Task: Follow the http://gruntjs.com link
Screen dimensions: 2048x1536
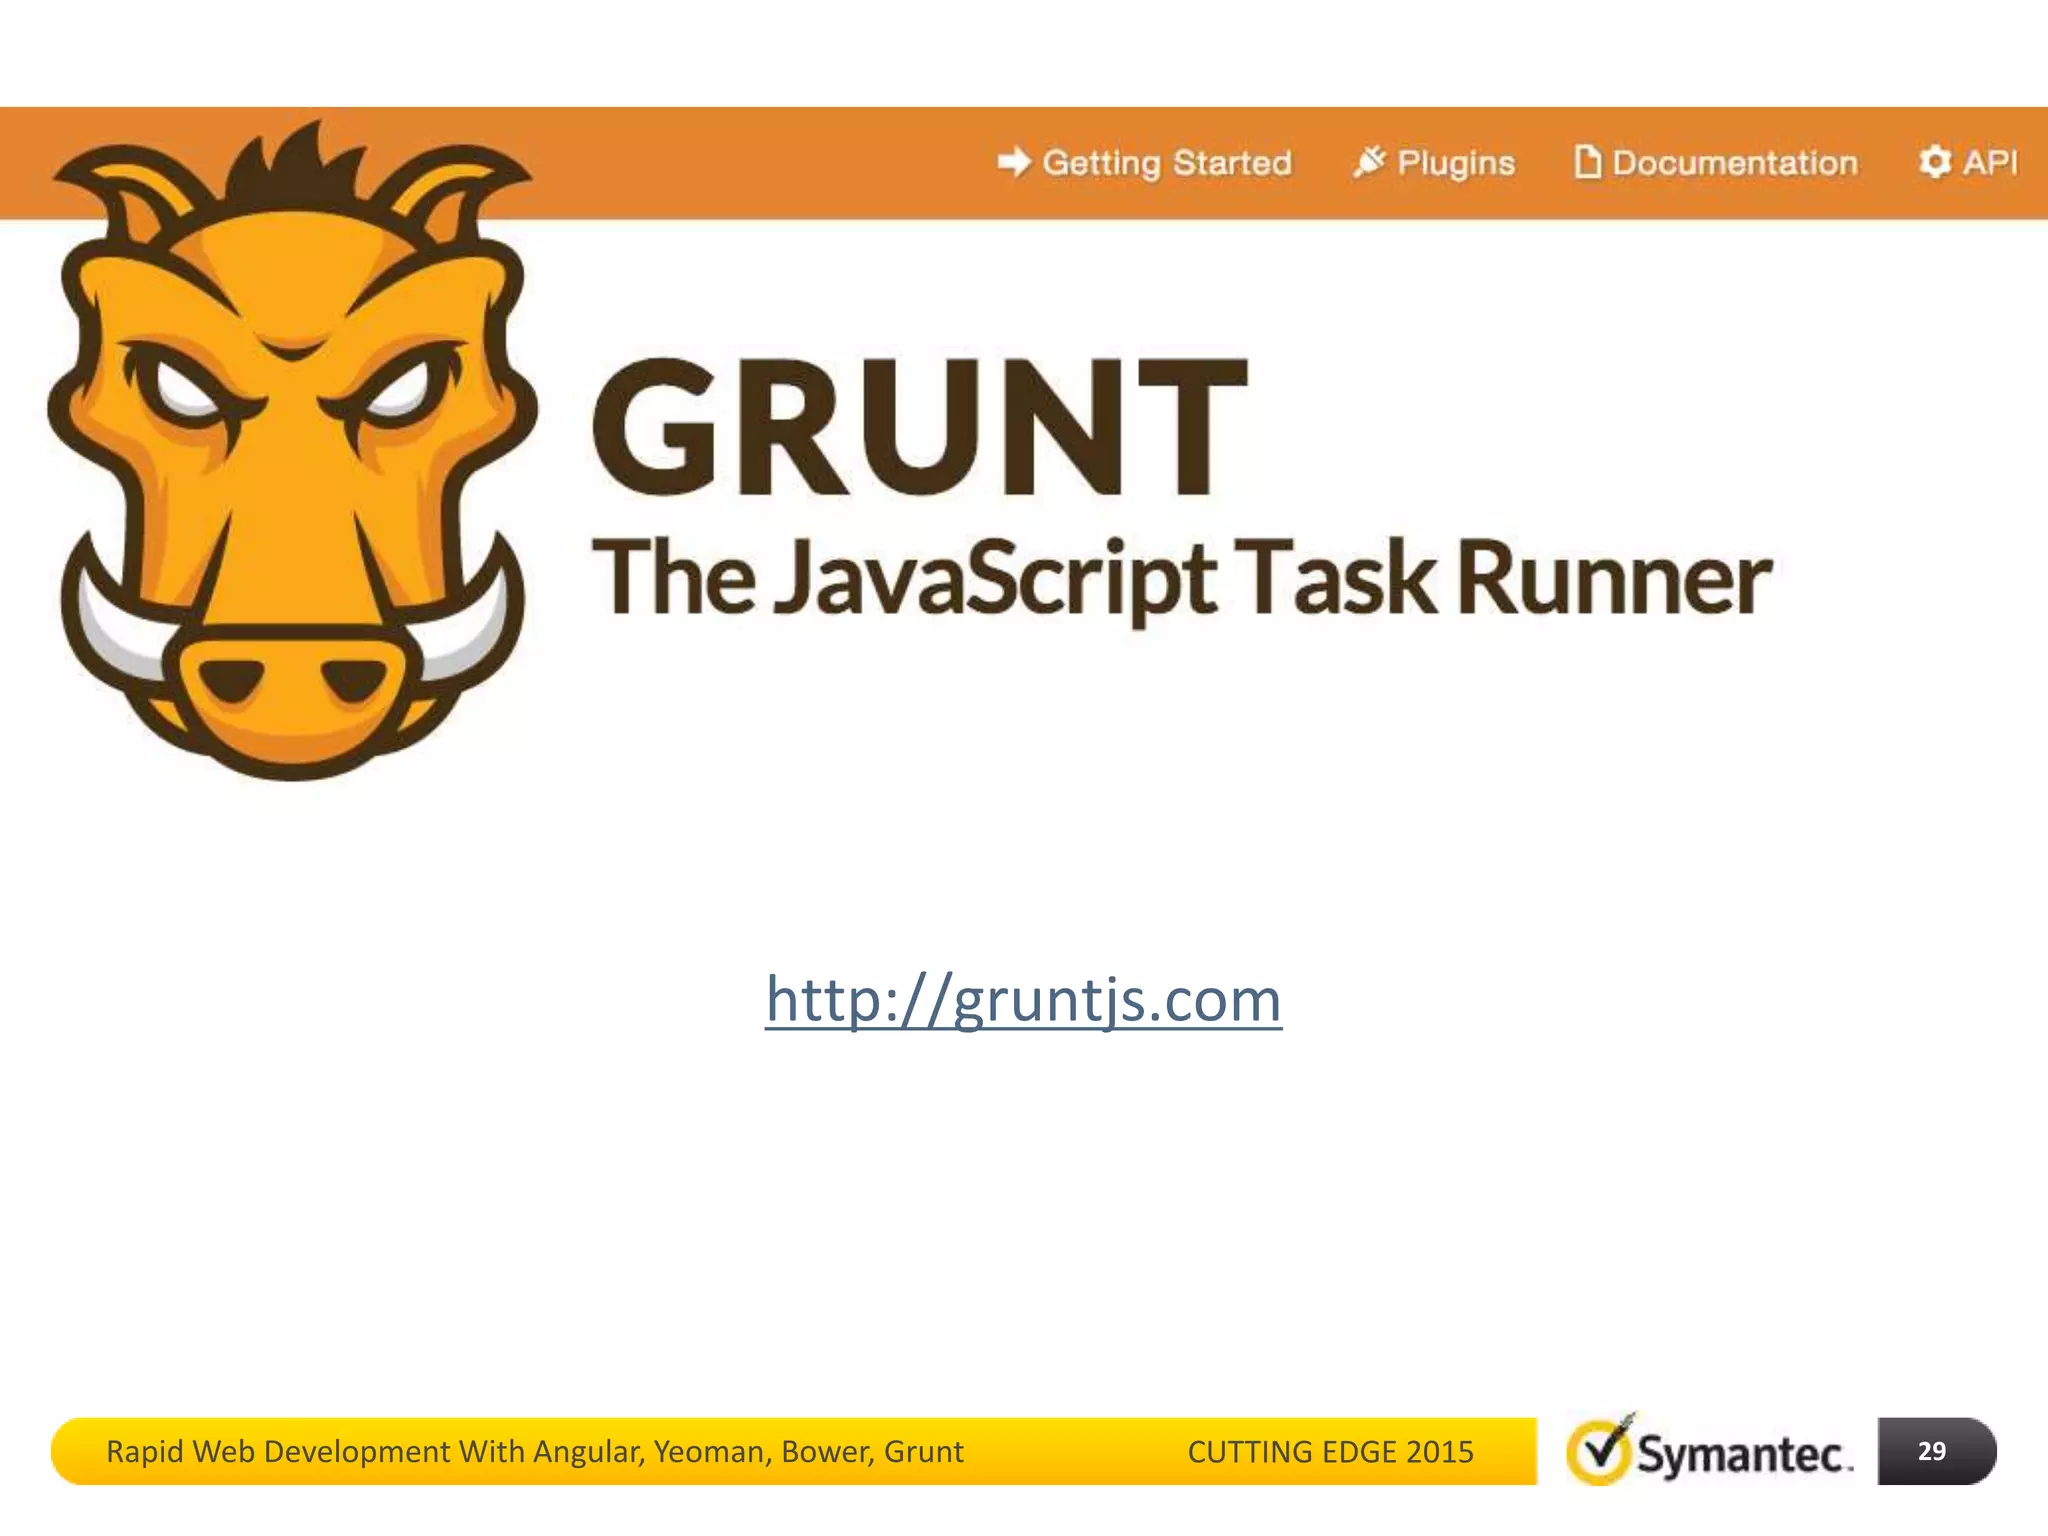Action: (1023, 1000)
